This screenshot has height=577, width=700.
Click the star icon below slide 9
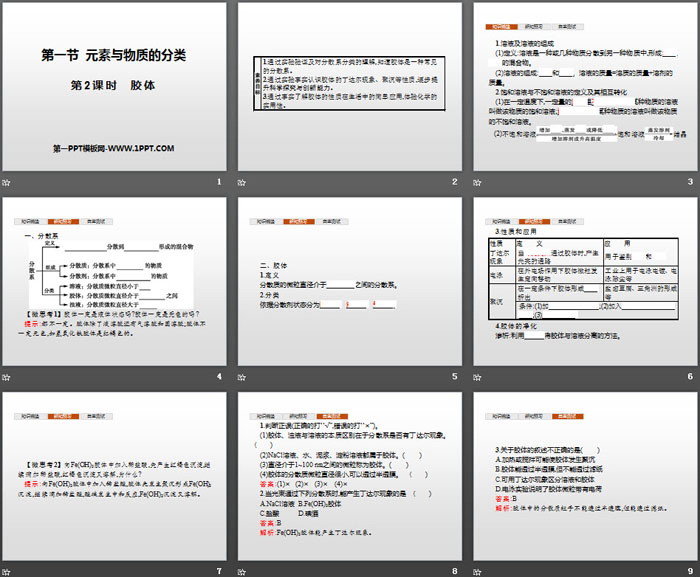click(x=482, y=571)
